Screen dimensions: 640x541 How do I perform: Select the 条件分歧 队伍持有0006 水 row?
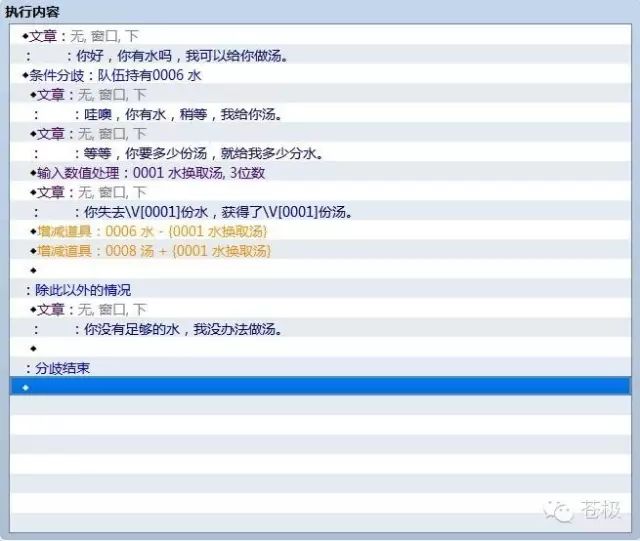click(320, 75)
